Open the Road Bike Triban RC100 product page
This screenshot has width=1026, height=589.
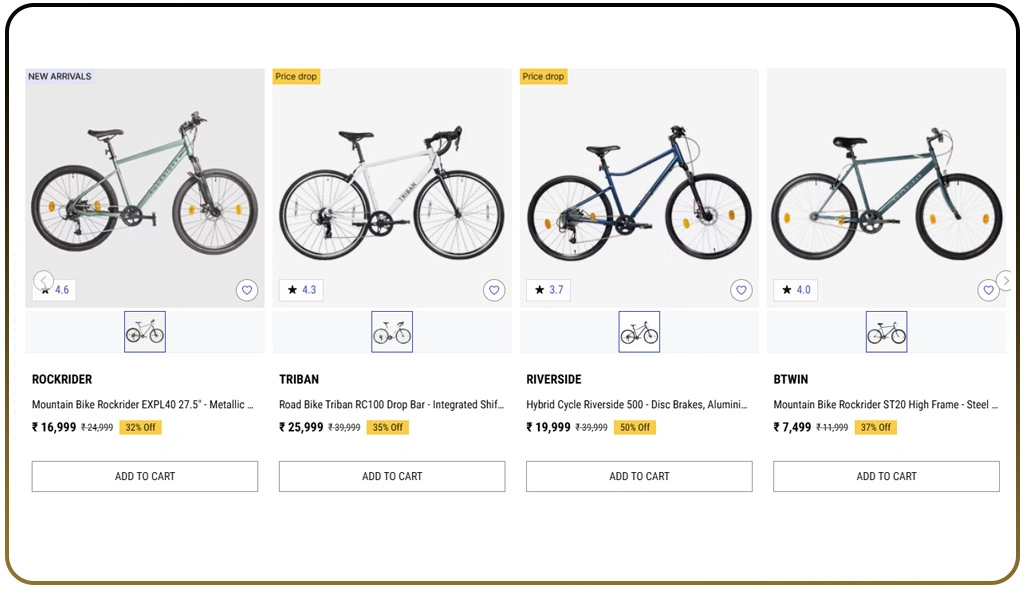click(391, 404)
